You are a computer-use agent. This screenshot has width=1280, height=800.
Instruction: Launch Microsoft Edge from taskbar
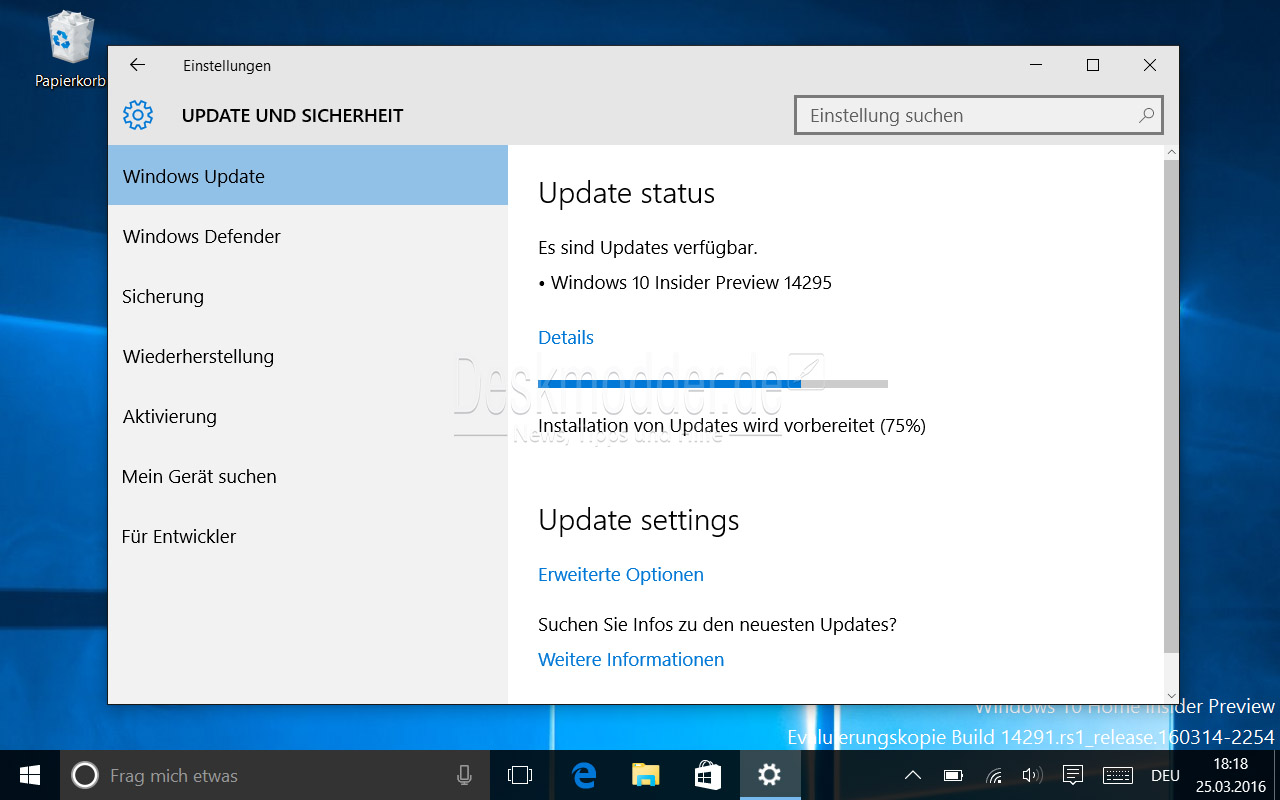[584, 775]
